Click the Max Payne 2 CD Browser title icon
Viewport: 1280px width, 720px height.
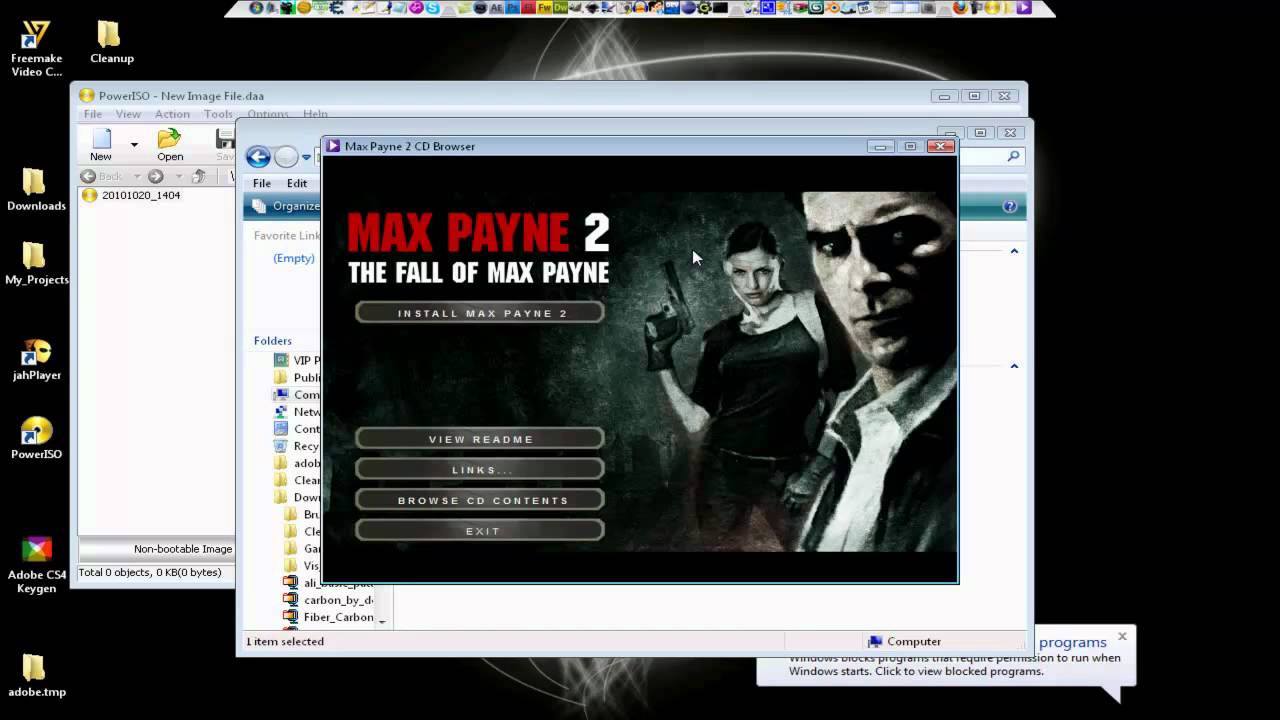point(333,146)
